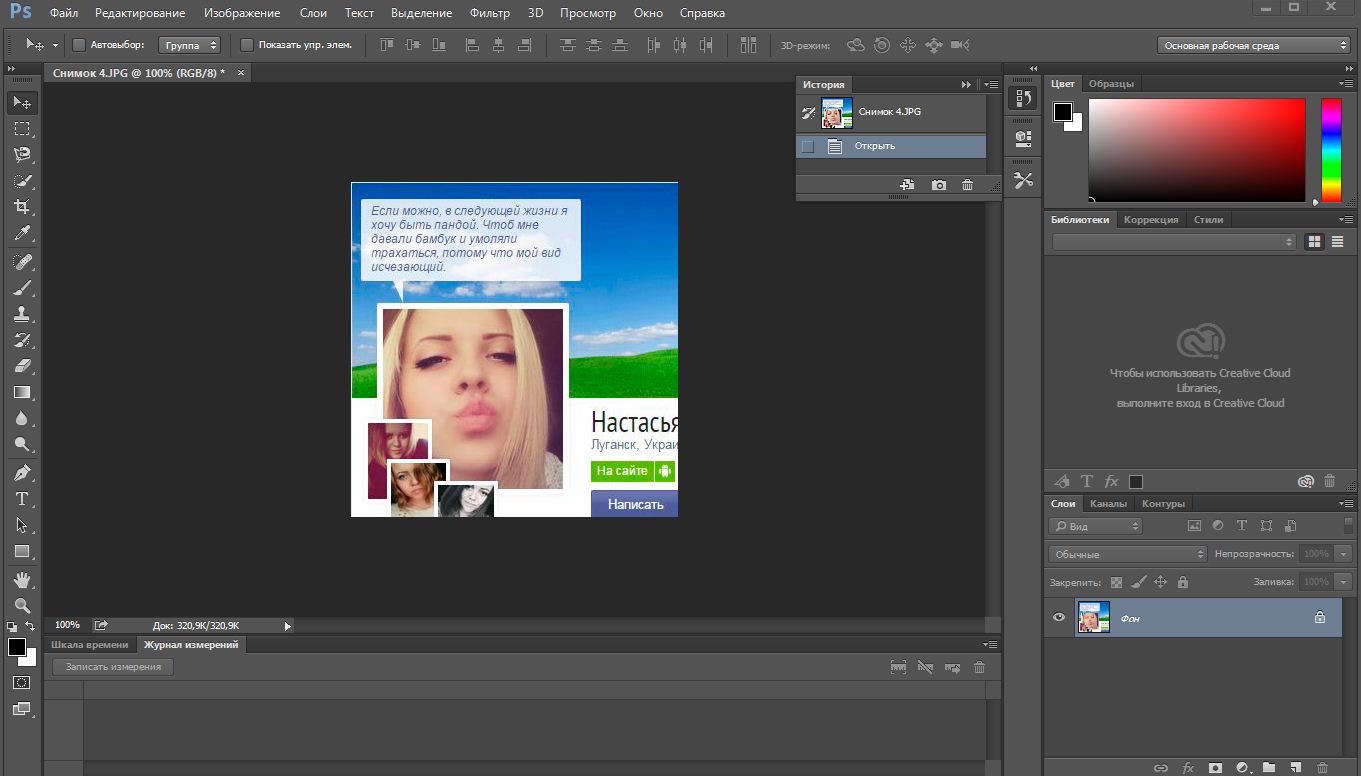Create new group folder in Layers panel
This screenshot has width=1361, height=776.
[x=1269, y=768]
